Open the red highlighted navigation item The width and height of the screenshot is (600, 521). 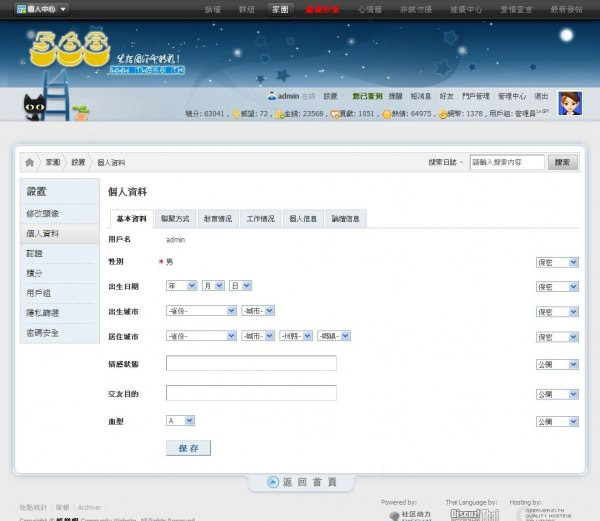point(322,9)
